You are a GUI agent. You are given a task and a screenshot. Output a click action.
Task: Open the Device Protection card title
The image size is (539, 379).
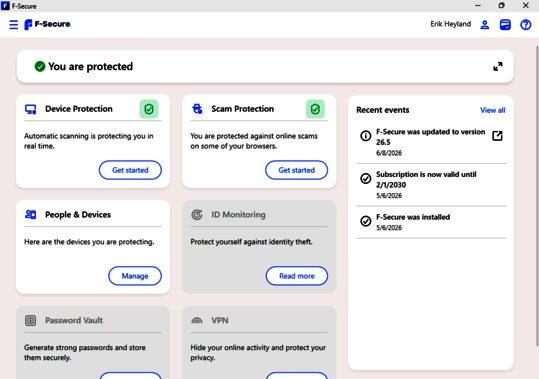(79, 109)
